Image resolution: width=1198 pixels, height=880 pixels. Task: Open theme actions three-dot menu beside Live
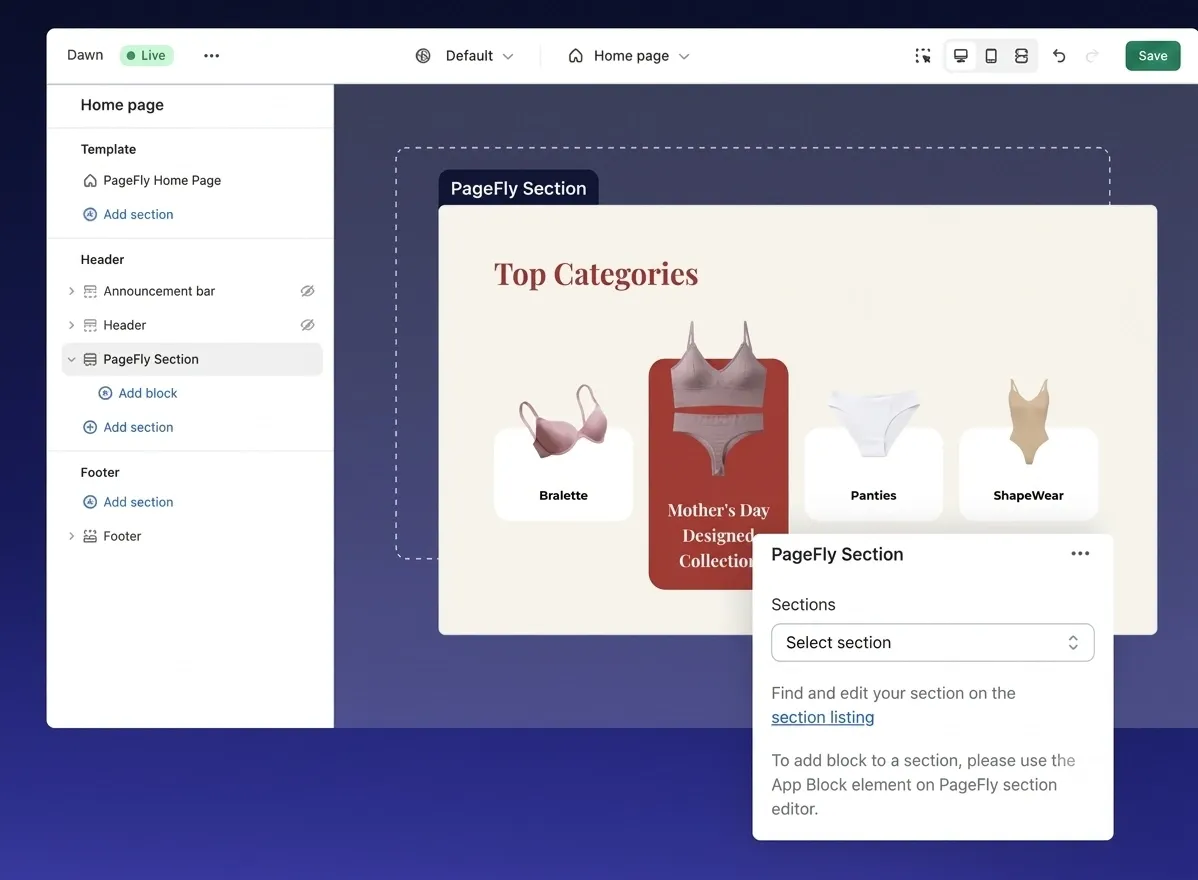(x=212, y=56)
